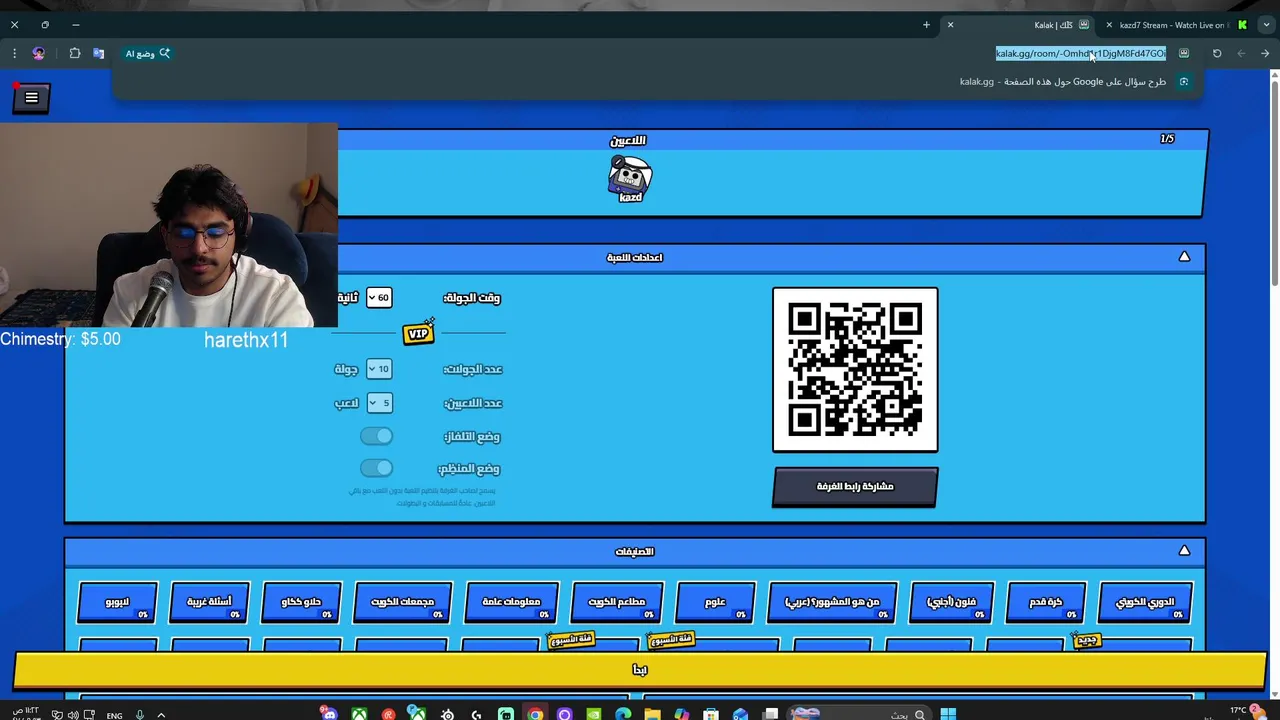Toggle the وضع المنظم organizer mode switch
The height and width of the screenshot is (720, 1280).
pyautogui.click(x=377, y=468)
